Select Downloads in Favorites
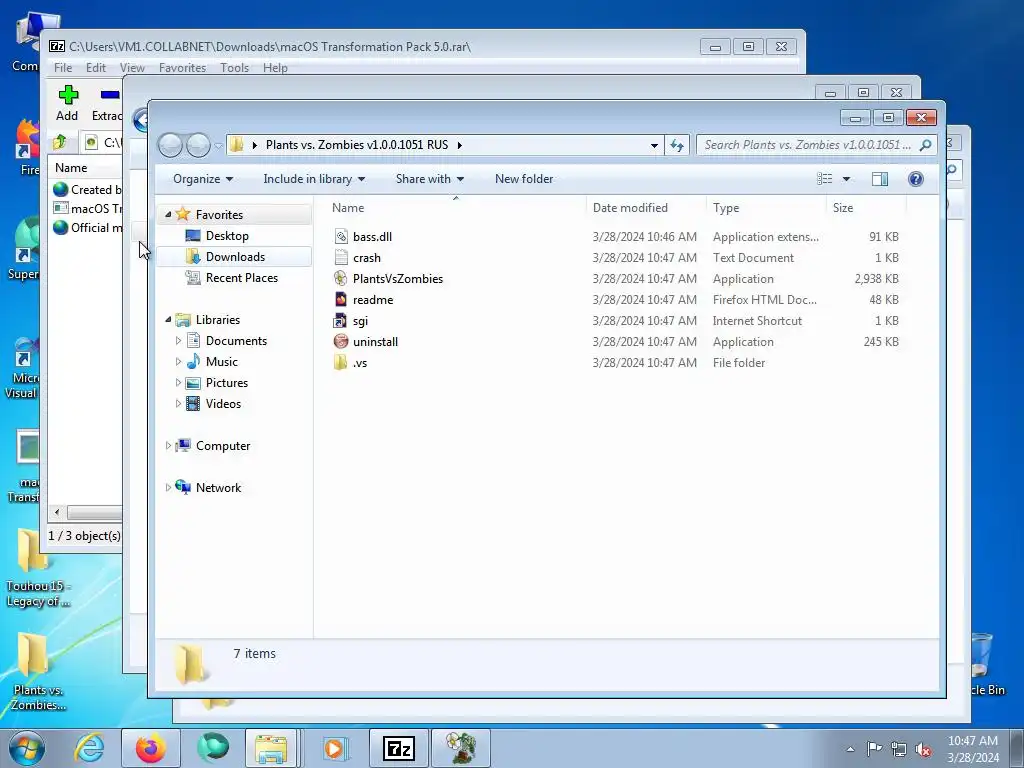Screen dimensions: 1024x768 235,257
